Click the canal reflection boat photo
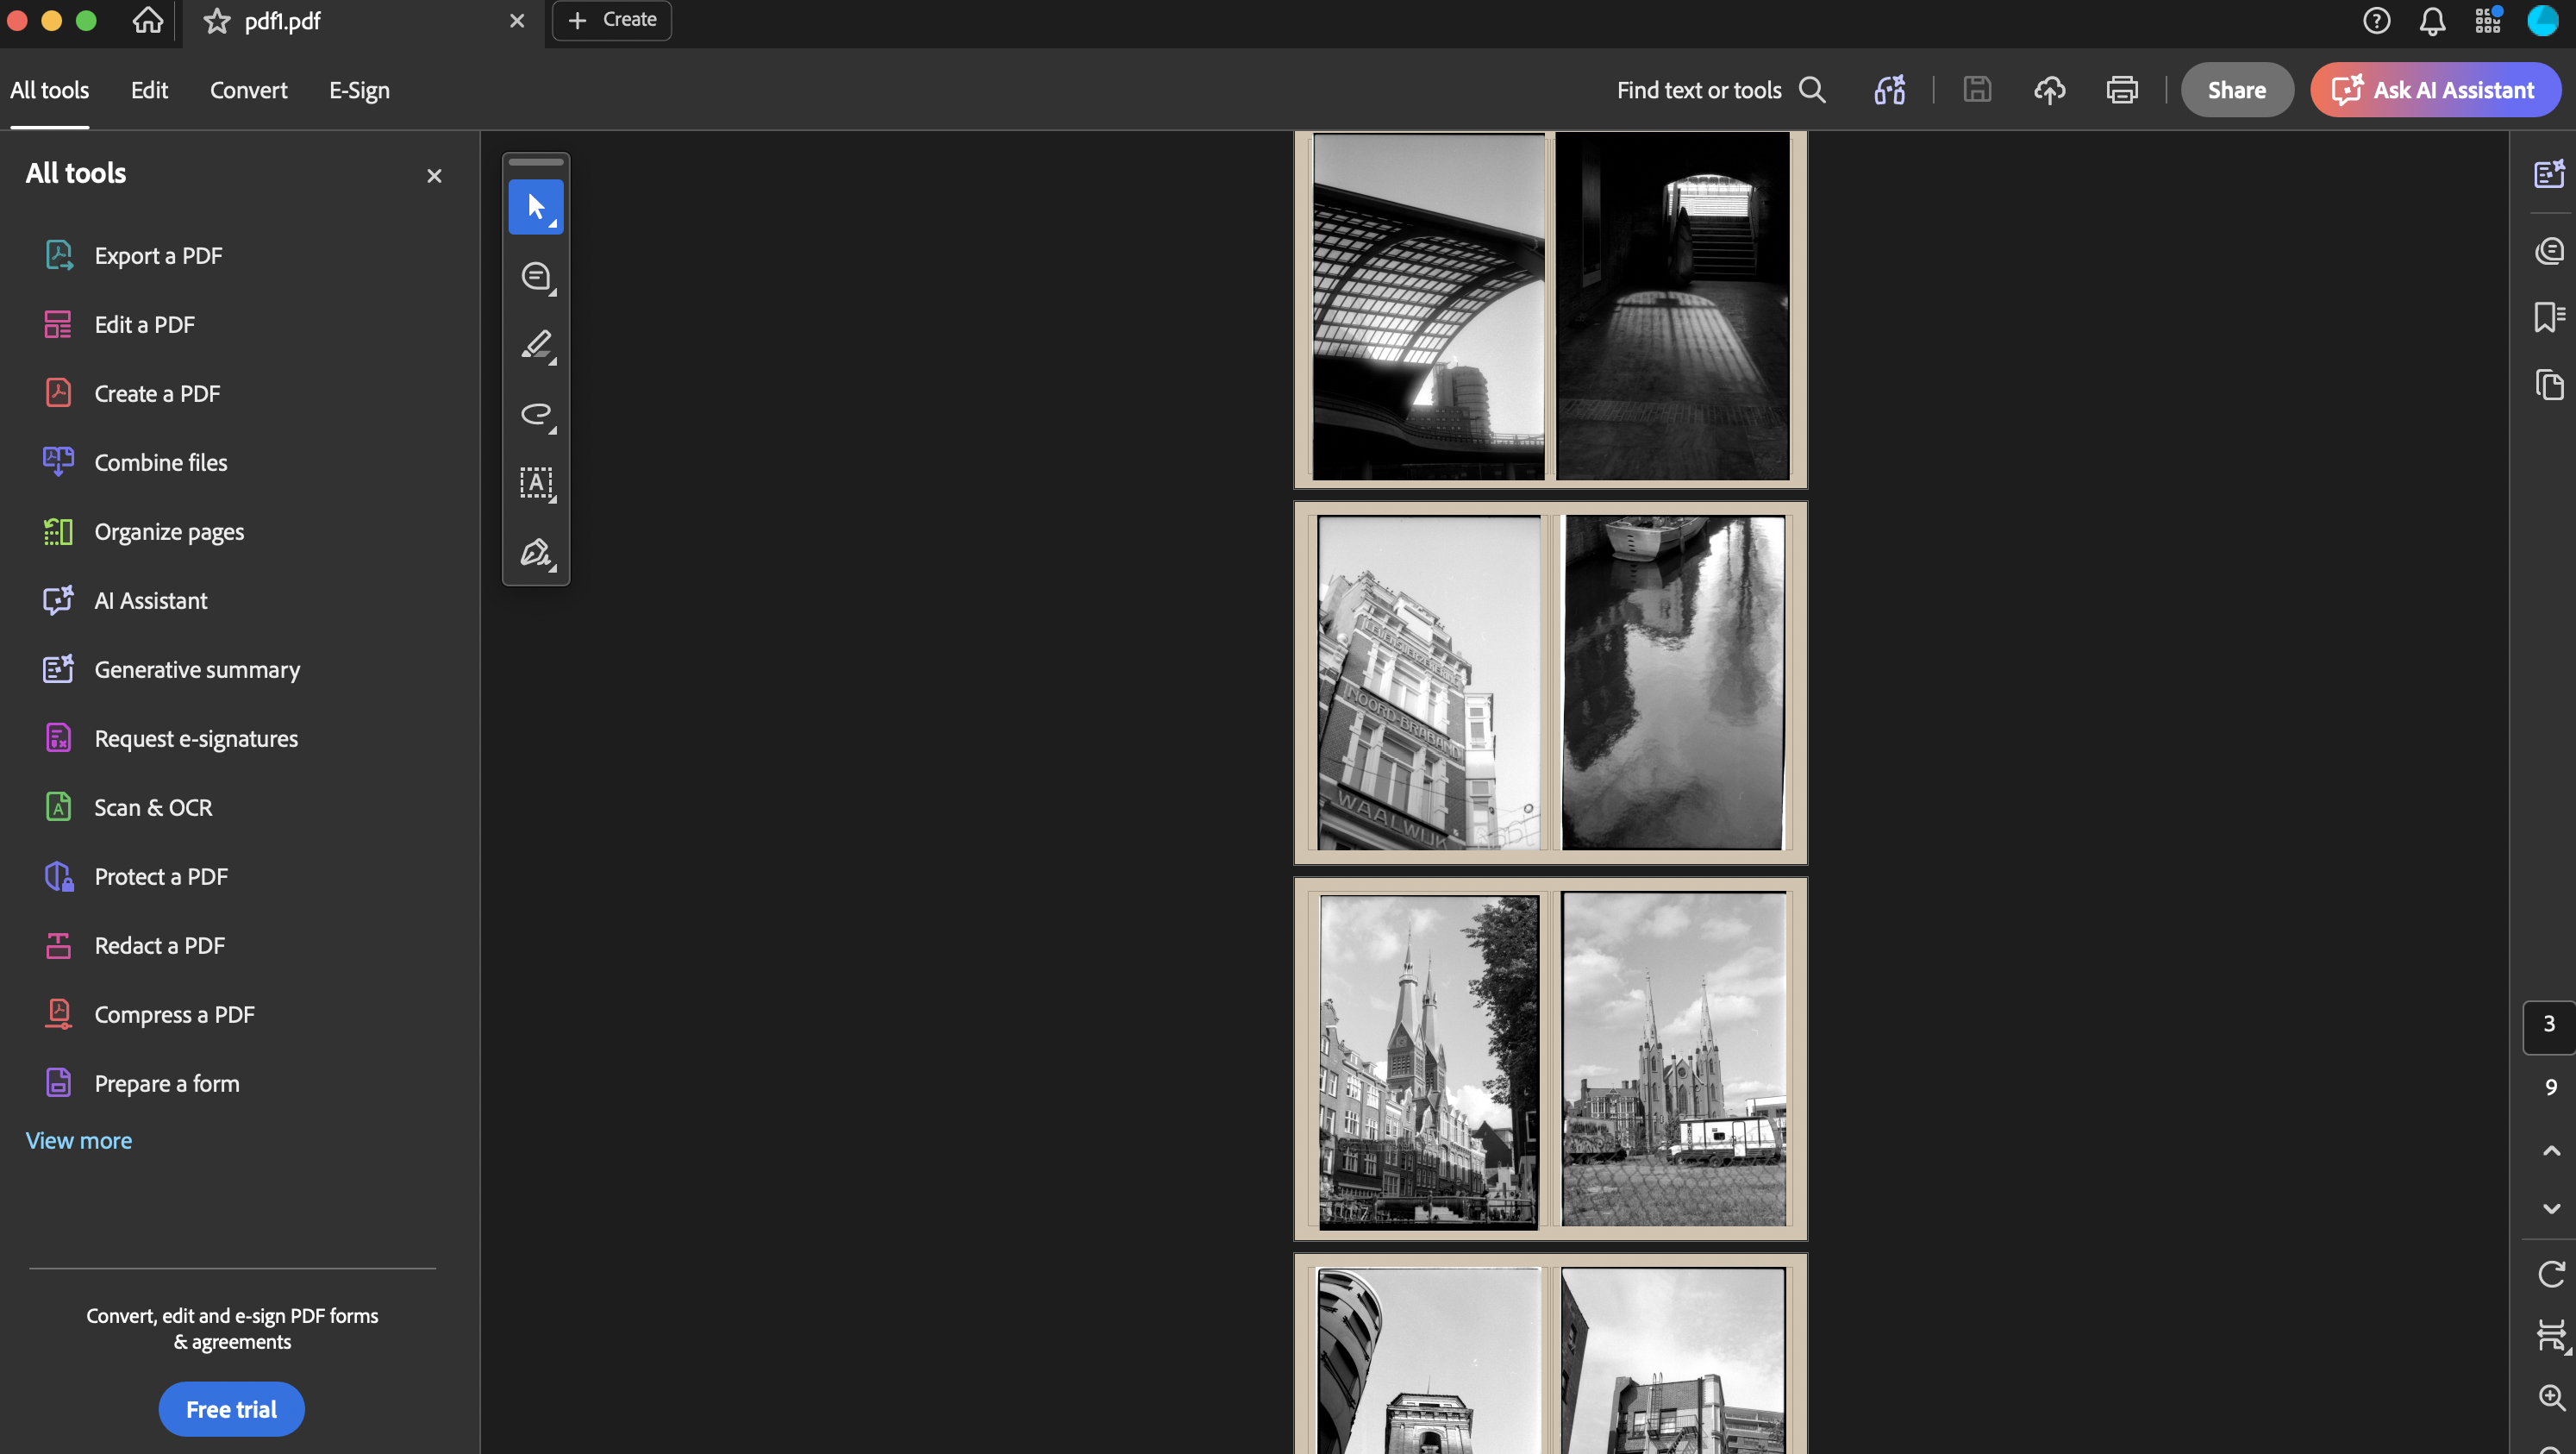The width and height of the screenshot is (2576, 1454). pyautogui.click(x=1673, y=683)
